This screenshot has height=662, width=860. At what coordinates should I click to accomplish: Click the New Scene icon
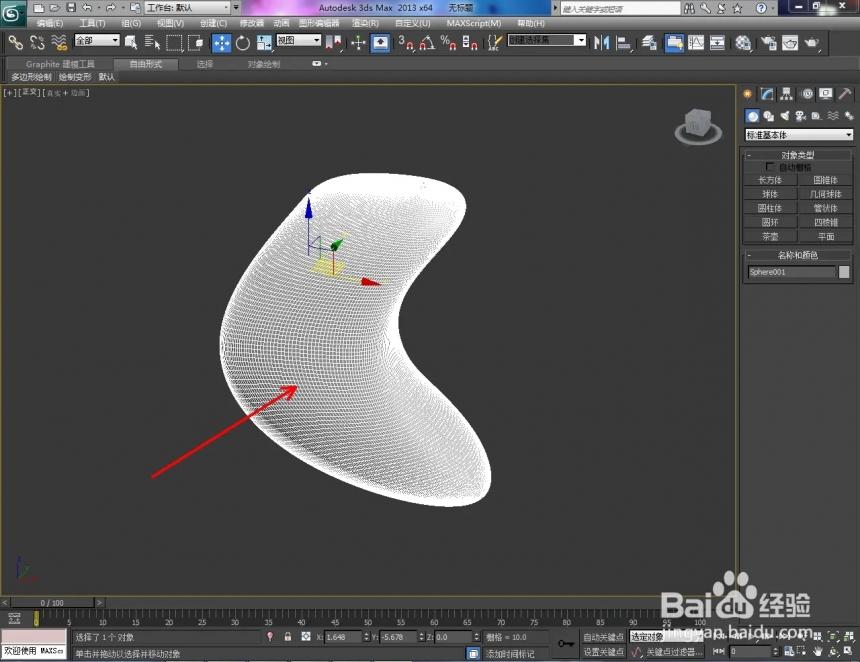[38, 8]
